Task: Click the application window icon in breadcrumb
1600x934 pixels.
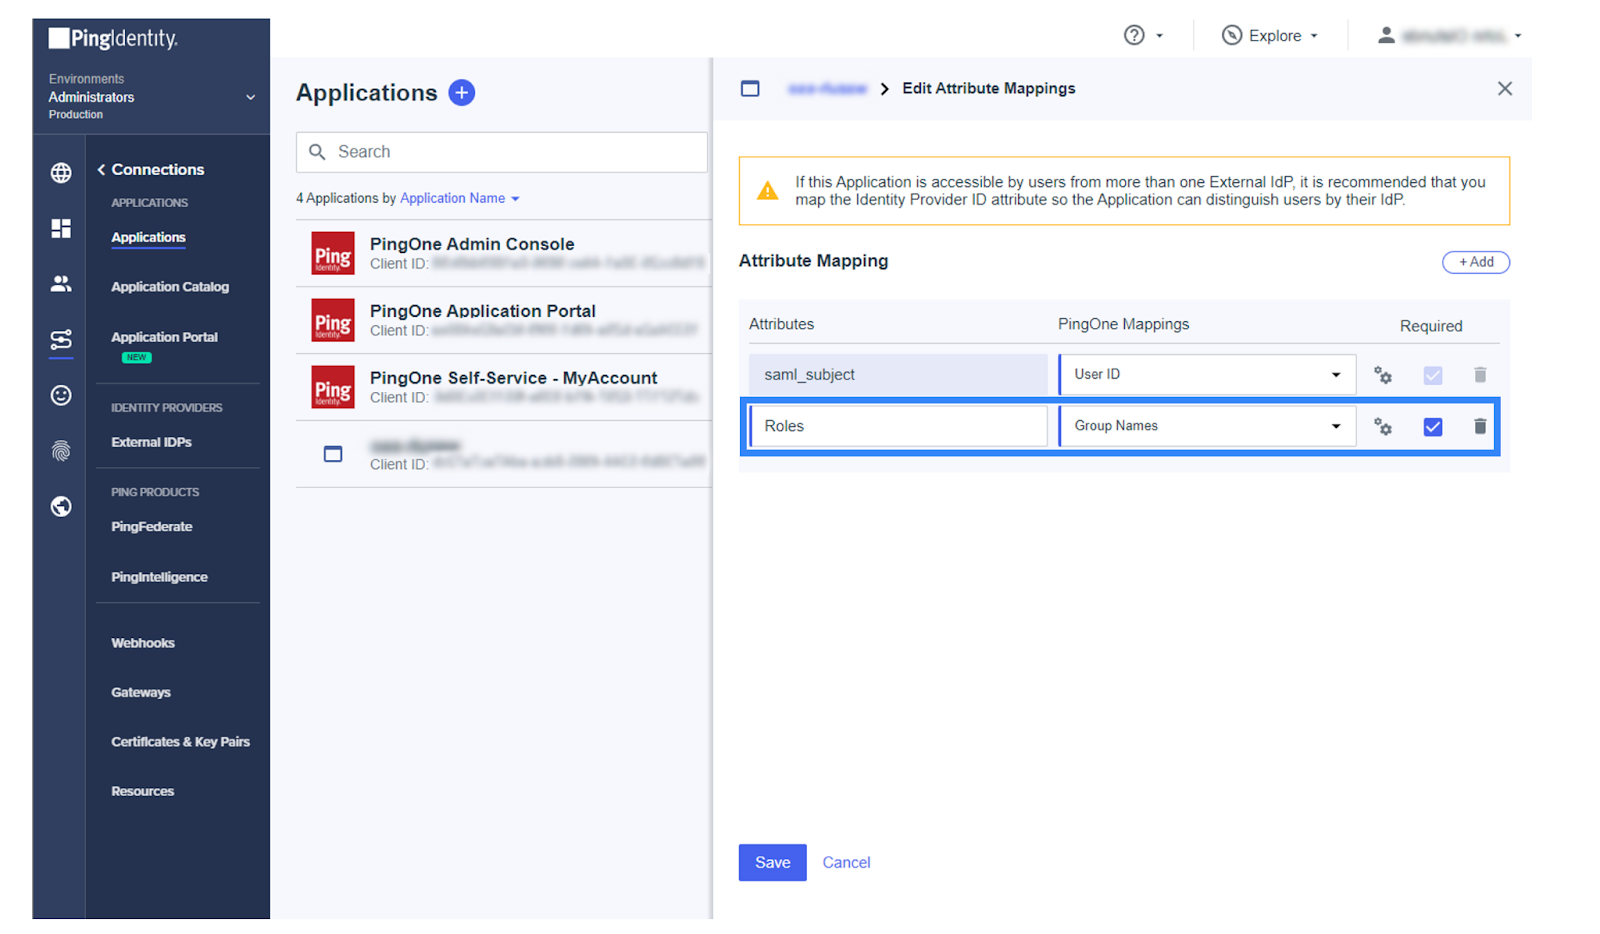Action: [x=750, y=89]
